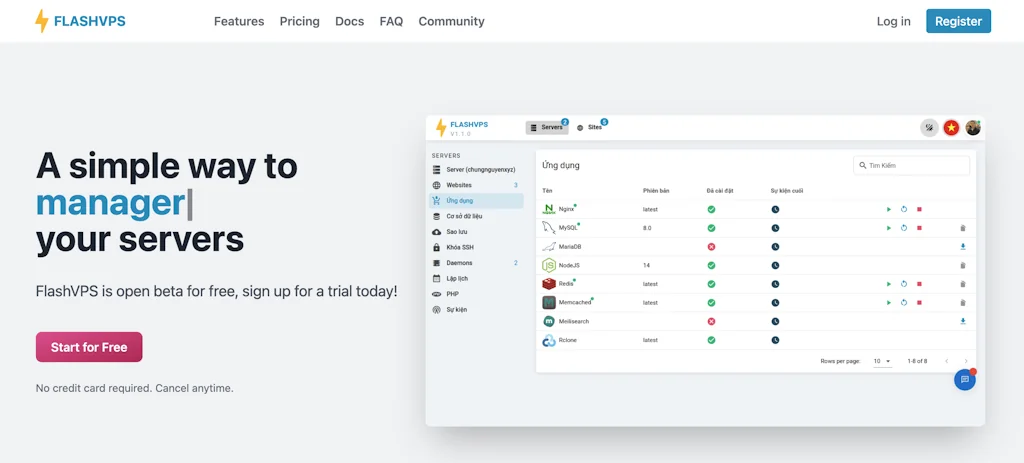Viewport: 1024px width, 463px height.
Task: Click the MySQL version 8.0 cell
Action: pos(647,228)
